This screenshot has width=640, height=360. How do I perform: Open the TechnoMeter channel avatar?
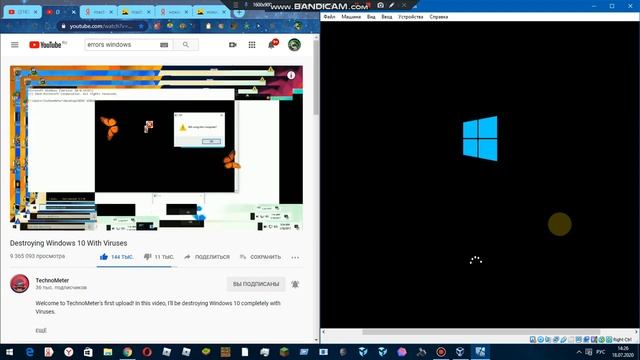20,284
